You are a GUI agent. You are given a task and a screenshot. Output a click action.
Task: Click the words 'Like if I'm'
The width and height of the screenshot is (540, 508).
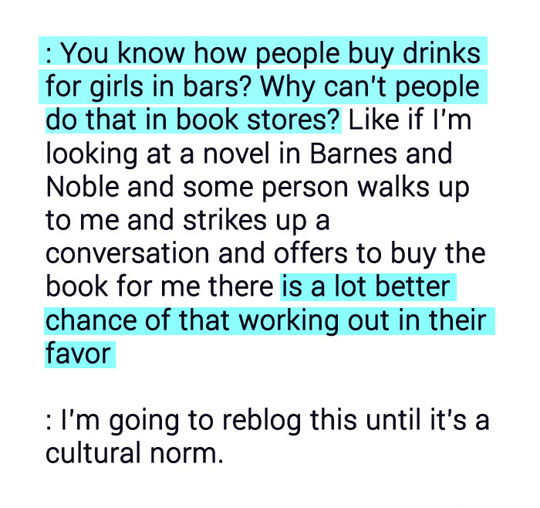(x=410, y=120)
